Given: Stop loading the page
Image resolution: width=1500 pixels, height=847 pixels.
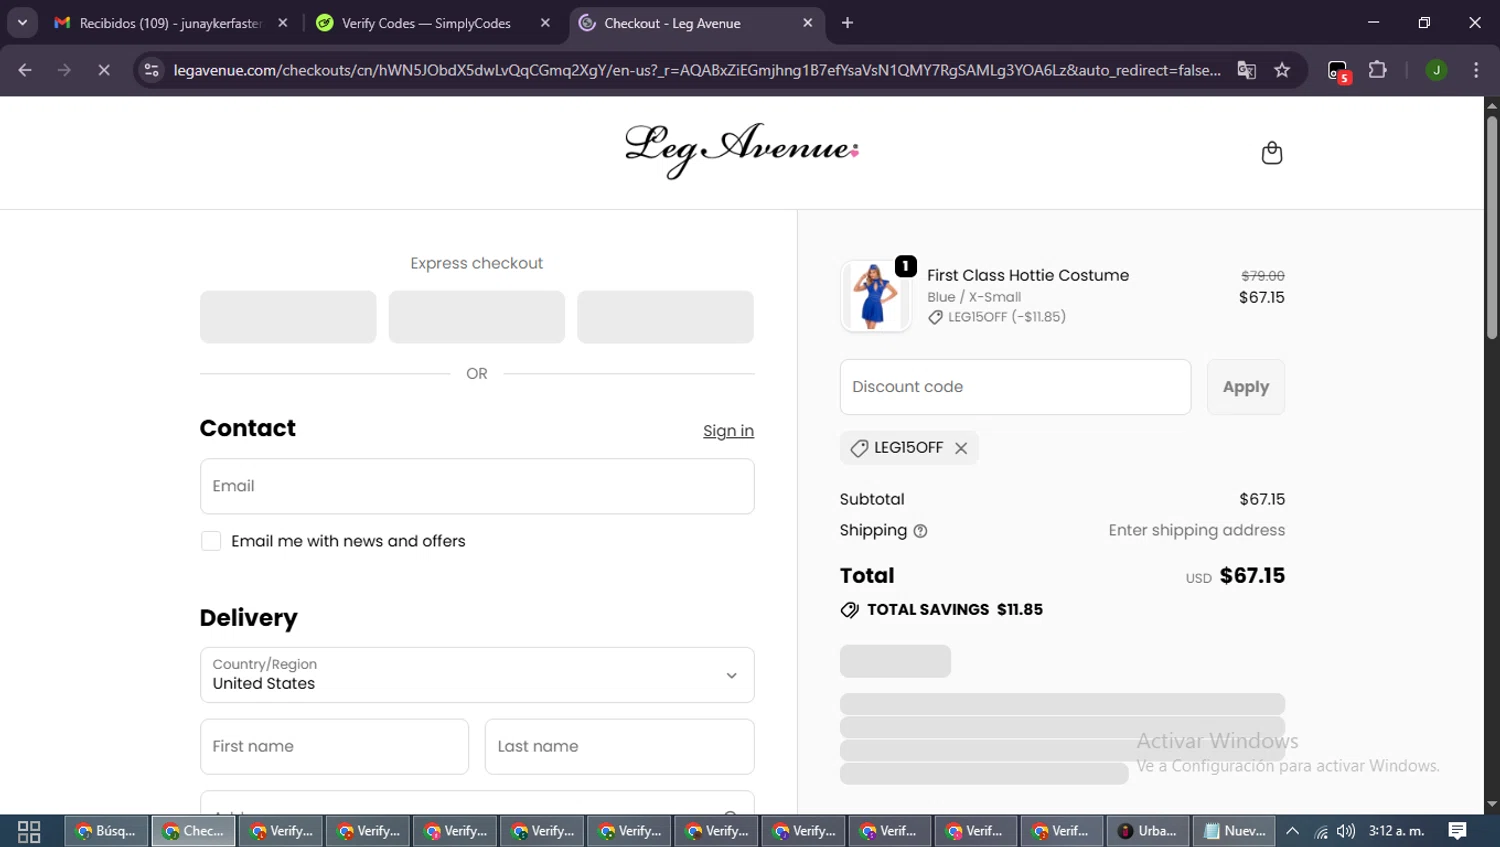Looking at the screenshot, I should click(x=104, y=70).
